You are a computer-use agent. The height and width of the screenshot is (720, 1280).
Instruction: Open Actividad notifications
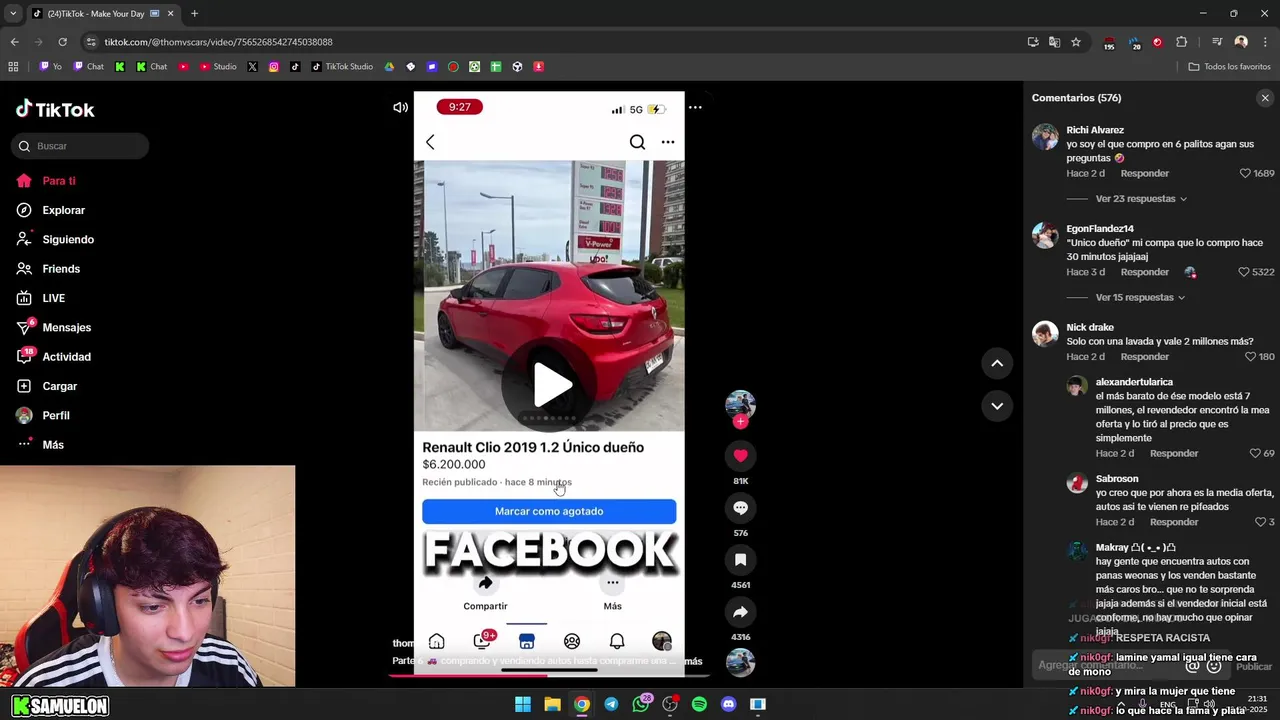66,357
